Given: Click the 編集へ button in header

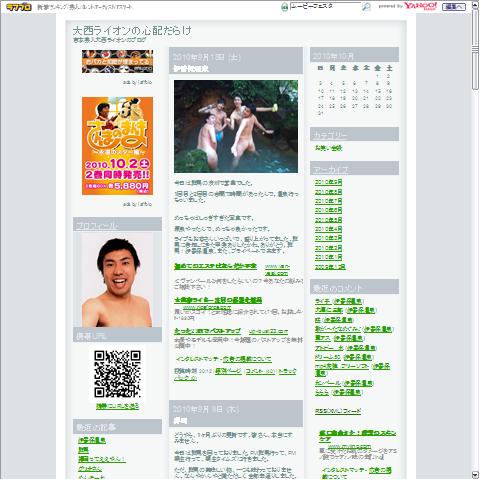Looking at the screenshot, I should tap(454, 7).
